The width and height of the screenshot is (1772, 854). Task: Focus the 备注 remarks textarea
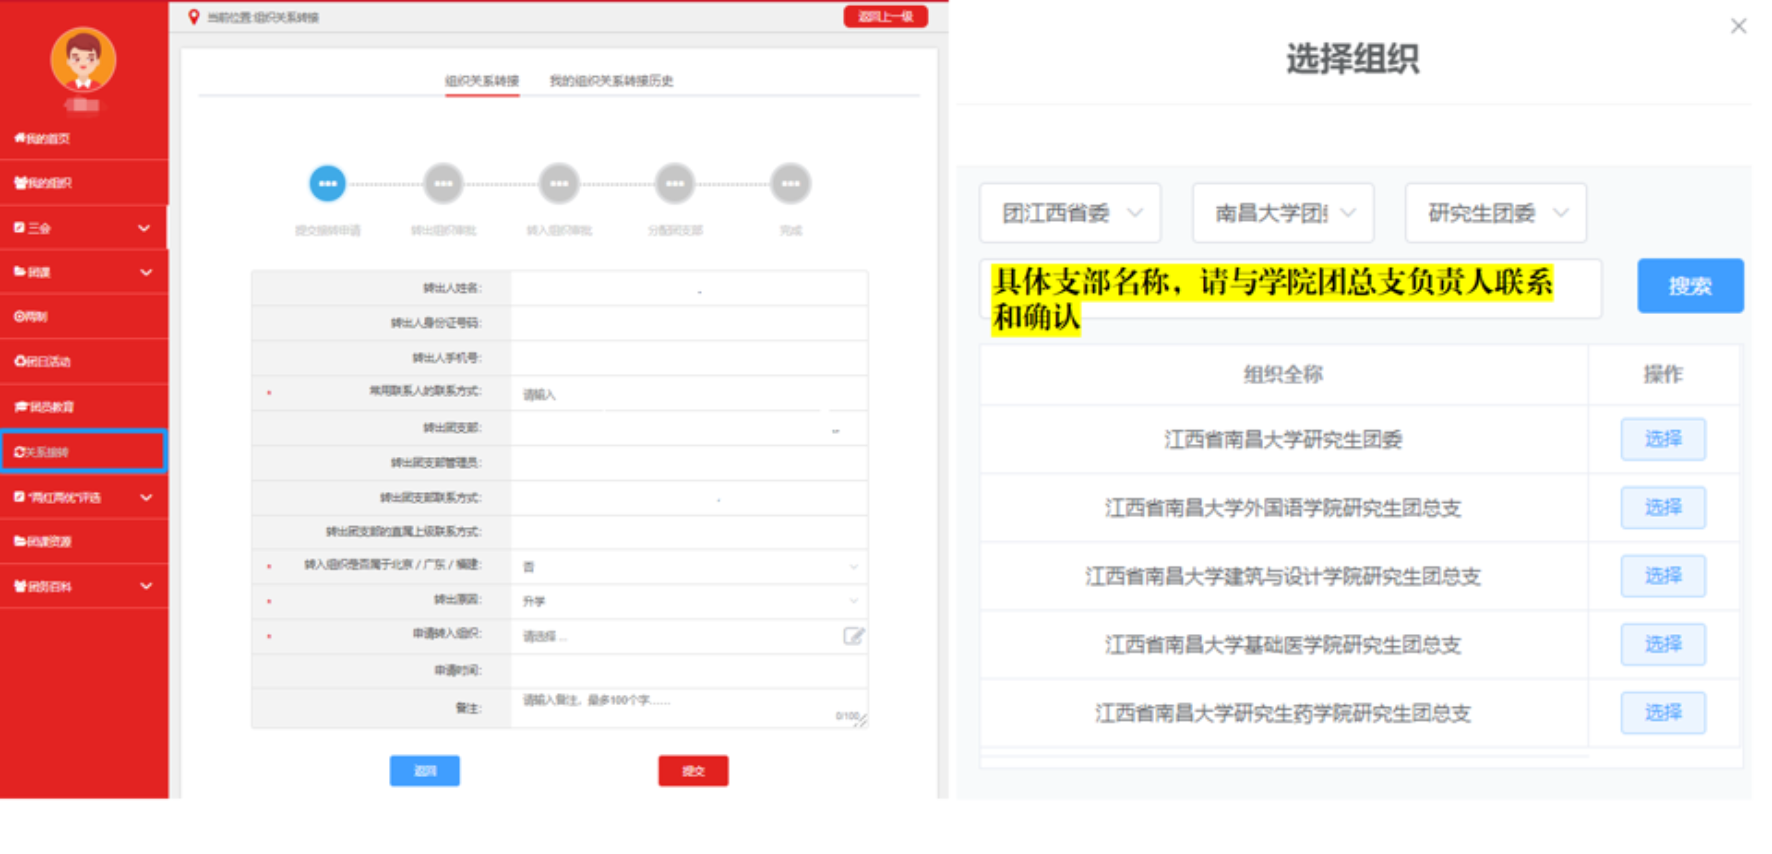pos(689,707)
